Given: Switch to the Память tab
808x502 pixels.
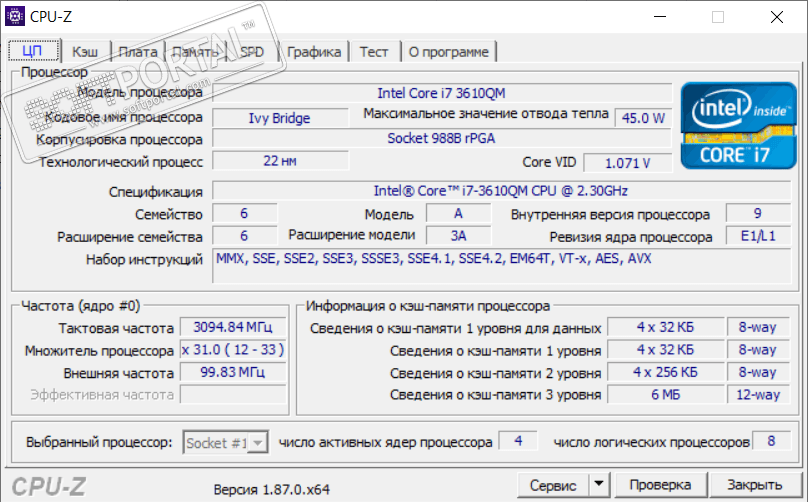Looking at the screenshot, I should [x=195, y=52].
